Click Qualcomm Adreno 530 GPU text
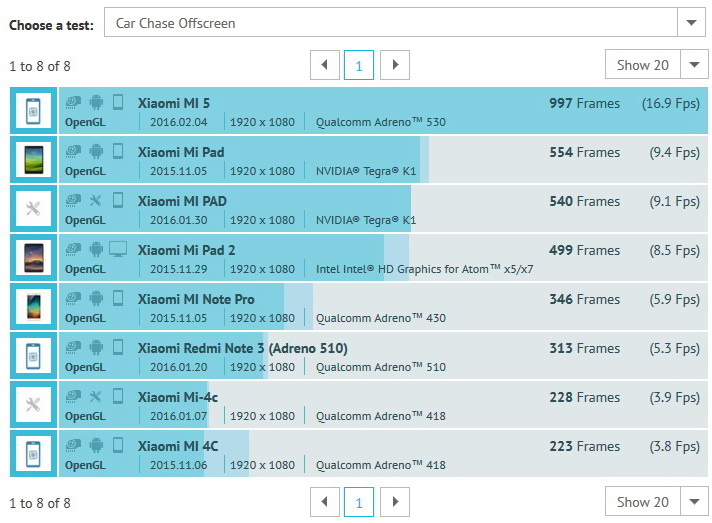 (x=381, y=122)
